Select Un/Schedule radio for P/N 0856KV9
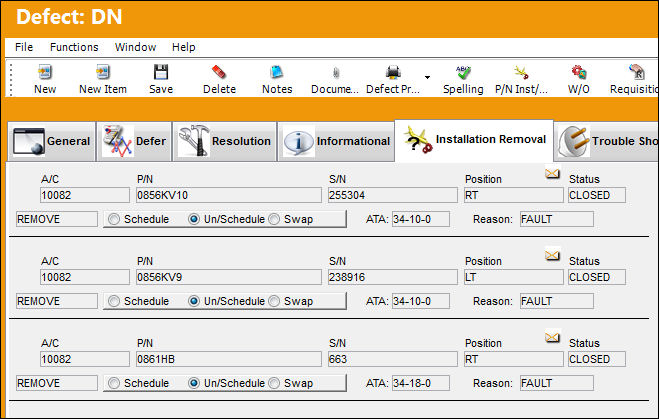 (x=194, y=301)
